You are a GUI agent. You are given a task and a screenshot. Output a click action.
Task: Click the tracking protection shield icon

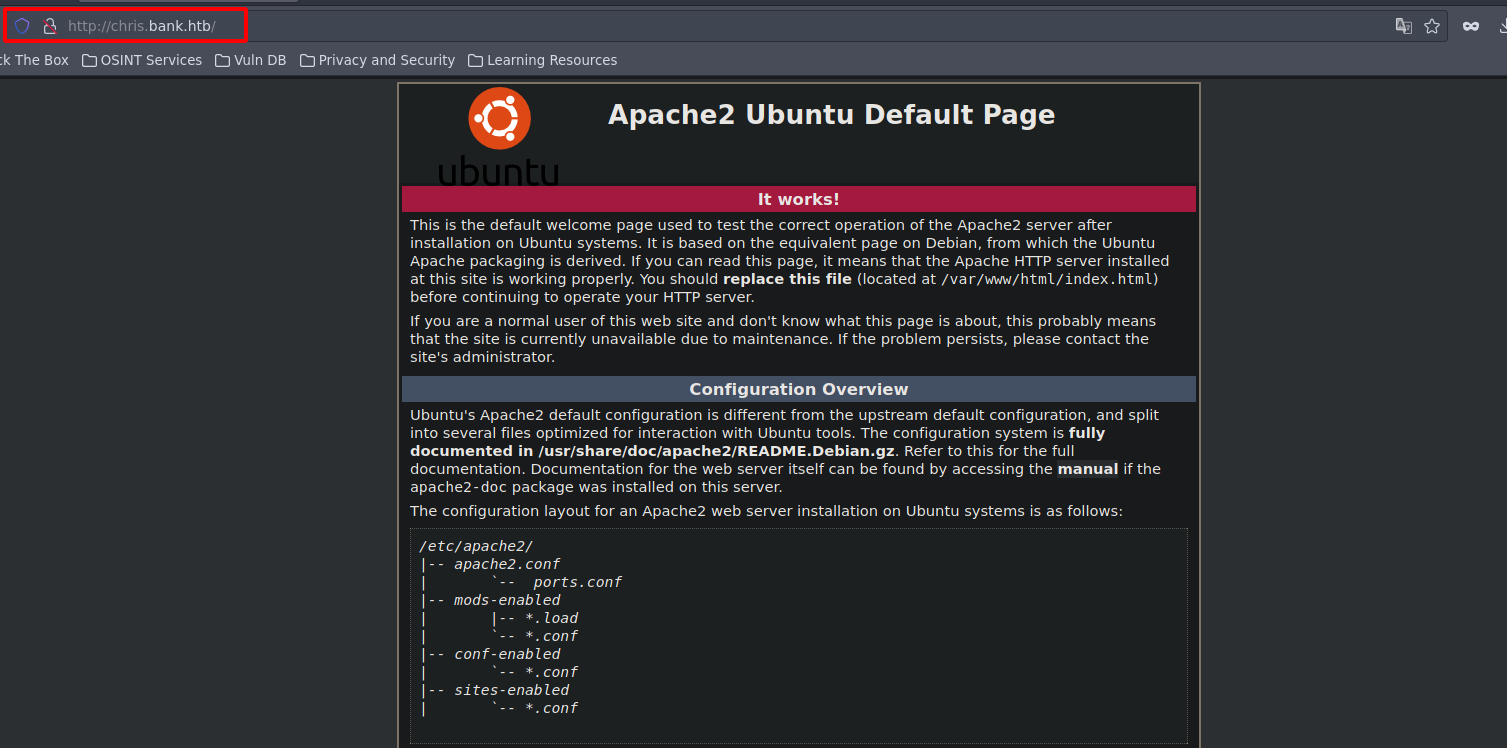(x=22, y=26)
